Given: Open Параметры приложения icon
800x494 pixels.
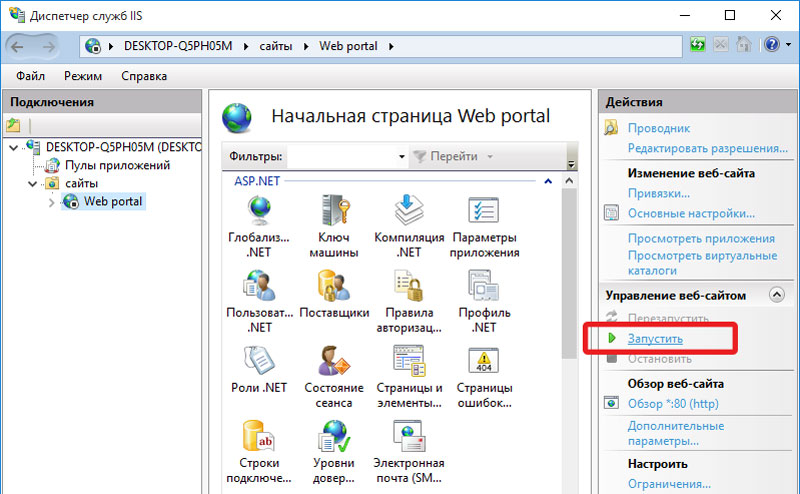Looking at the screenshot, I should point(484,210).
